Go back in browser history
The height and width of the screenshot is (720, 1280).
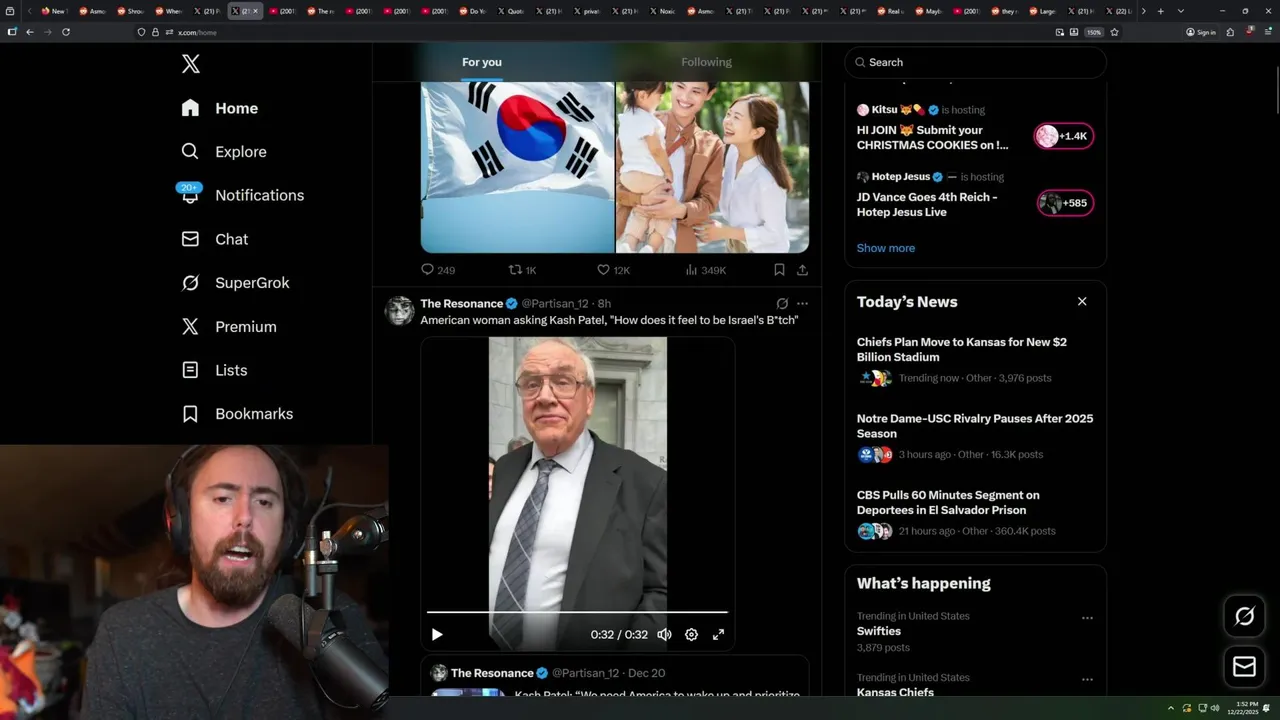pyautogui.click(x=30, y=32)
